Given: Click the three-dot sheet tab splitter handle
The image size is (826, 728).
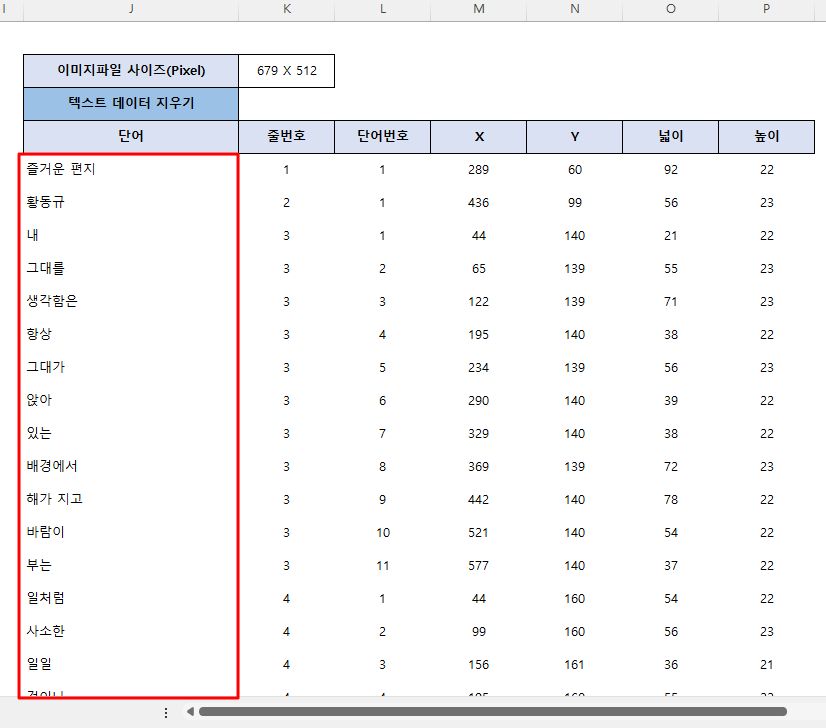Looking at the screenshot, I should pyautogui.click(x=166, y=713).
